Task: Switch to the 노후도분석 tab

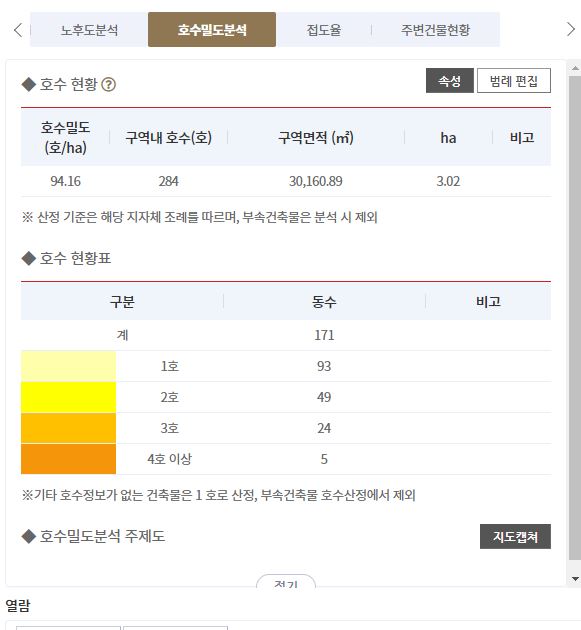Action: pyautogui.click(x=89, y=30)
